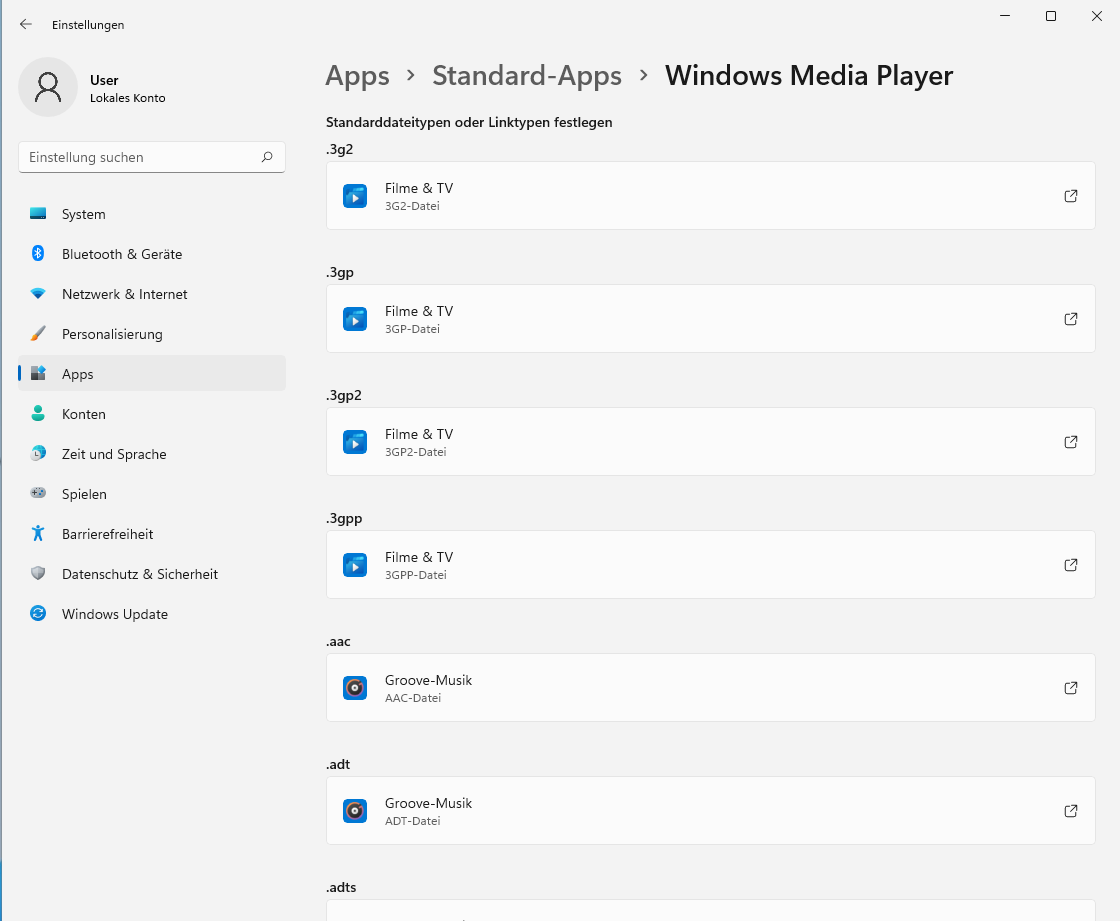
Task: Click the Groove-Musik icon under .aac
Action: point(355,688)
